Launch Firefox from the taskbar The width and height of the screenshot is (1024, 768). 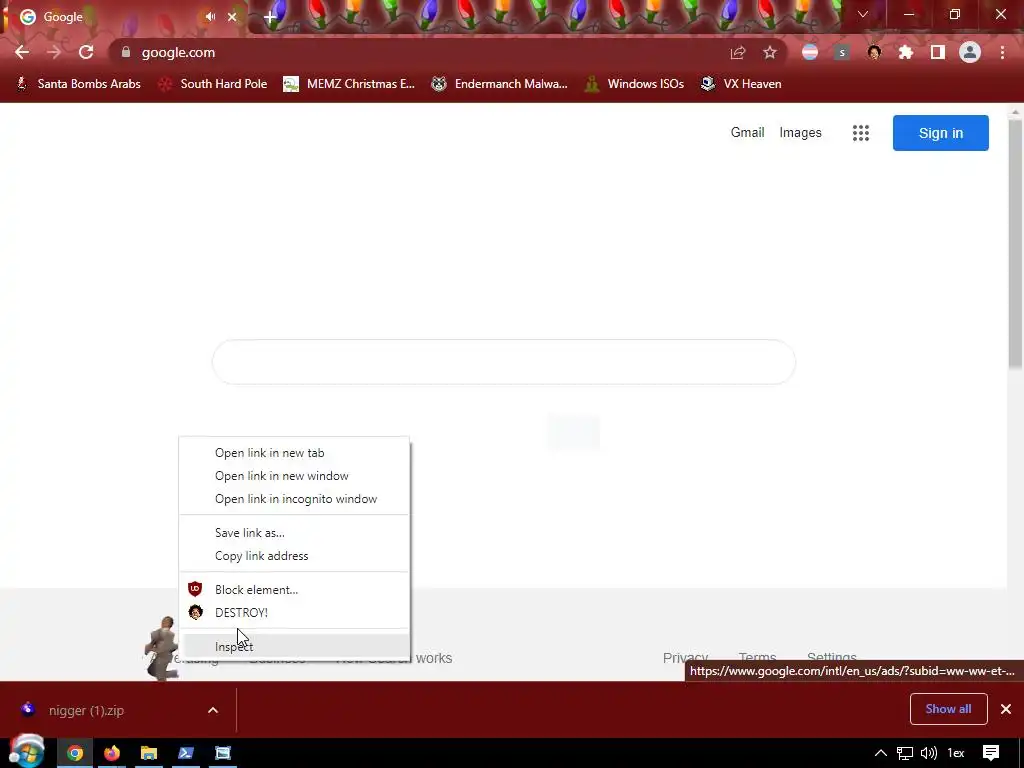point(112,753)
